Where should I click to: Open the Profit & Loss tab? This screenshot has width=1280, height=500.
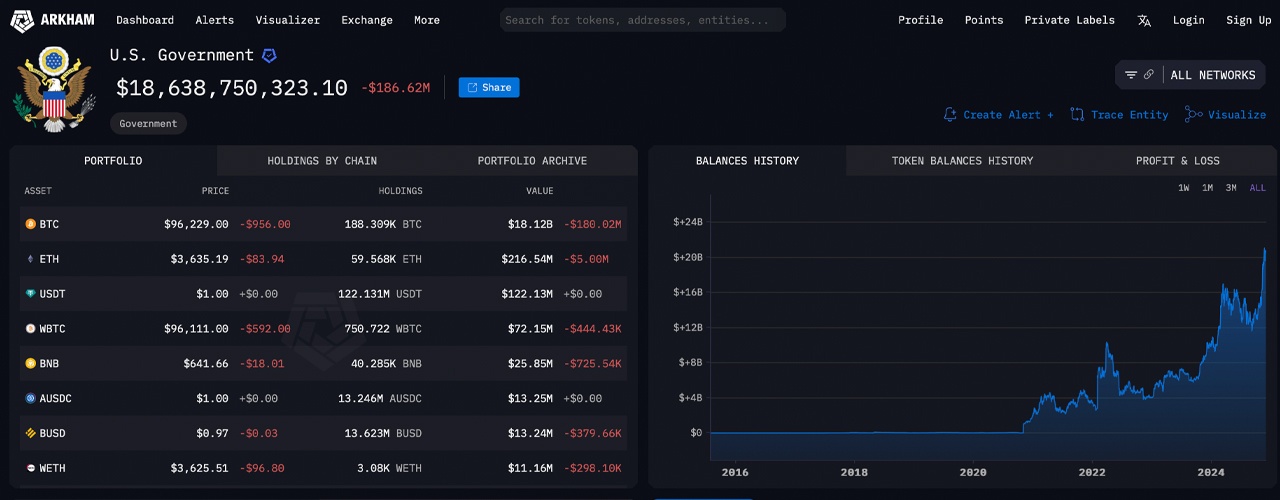(x=1177, y=161)
